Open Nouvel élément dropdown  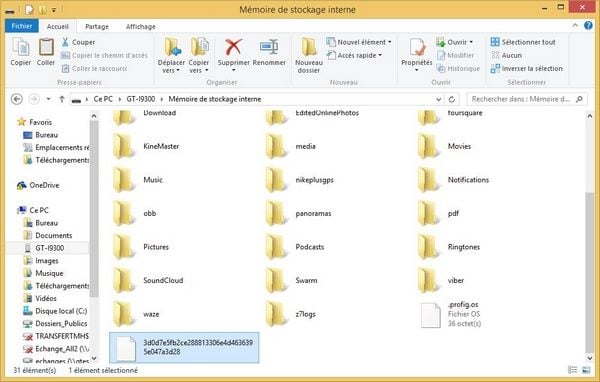click(x=359, y=42)
